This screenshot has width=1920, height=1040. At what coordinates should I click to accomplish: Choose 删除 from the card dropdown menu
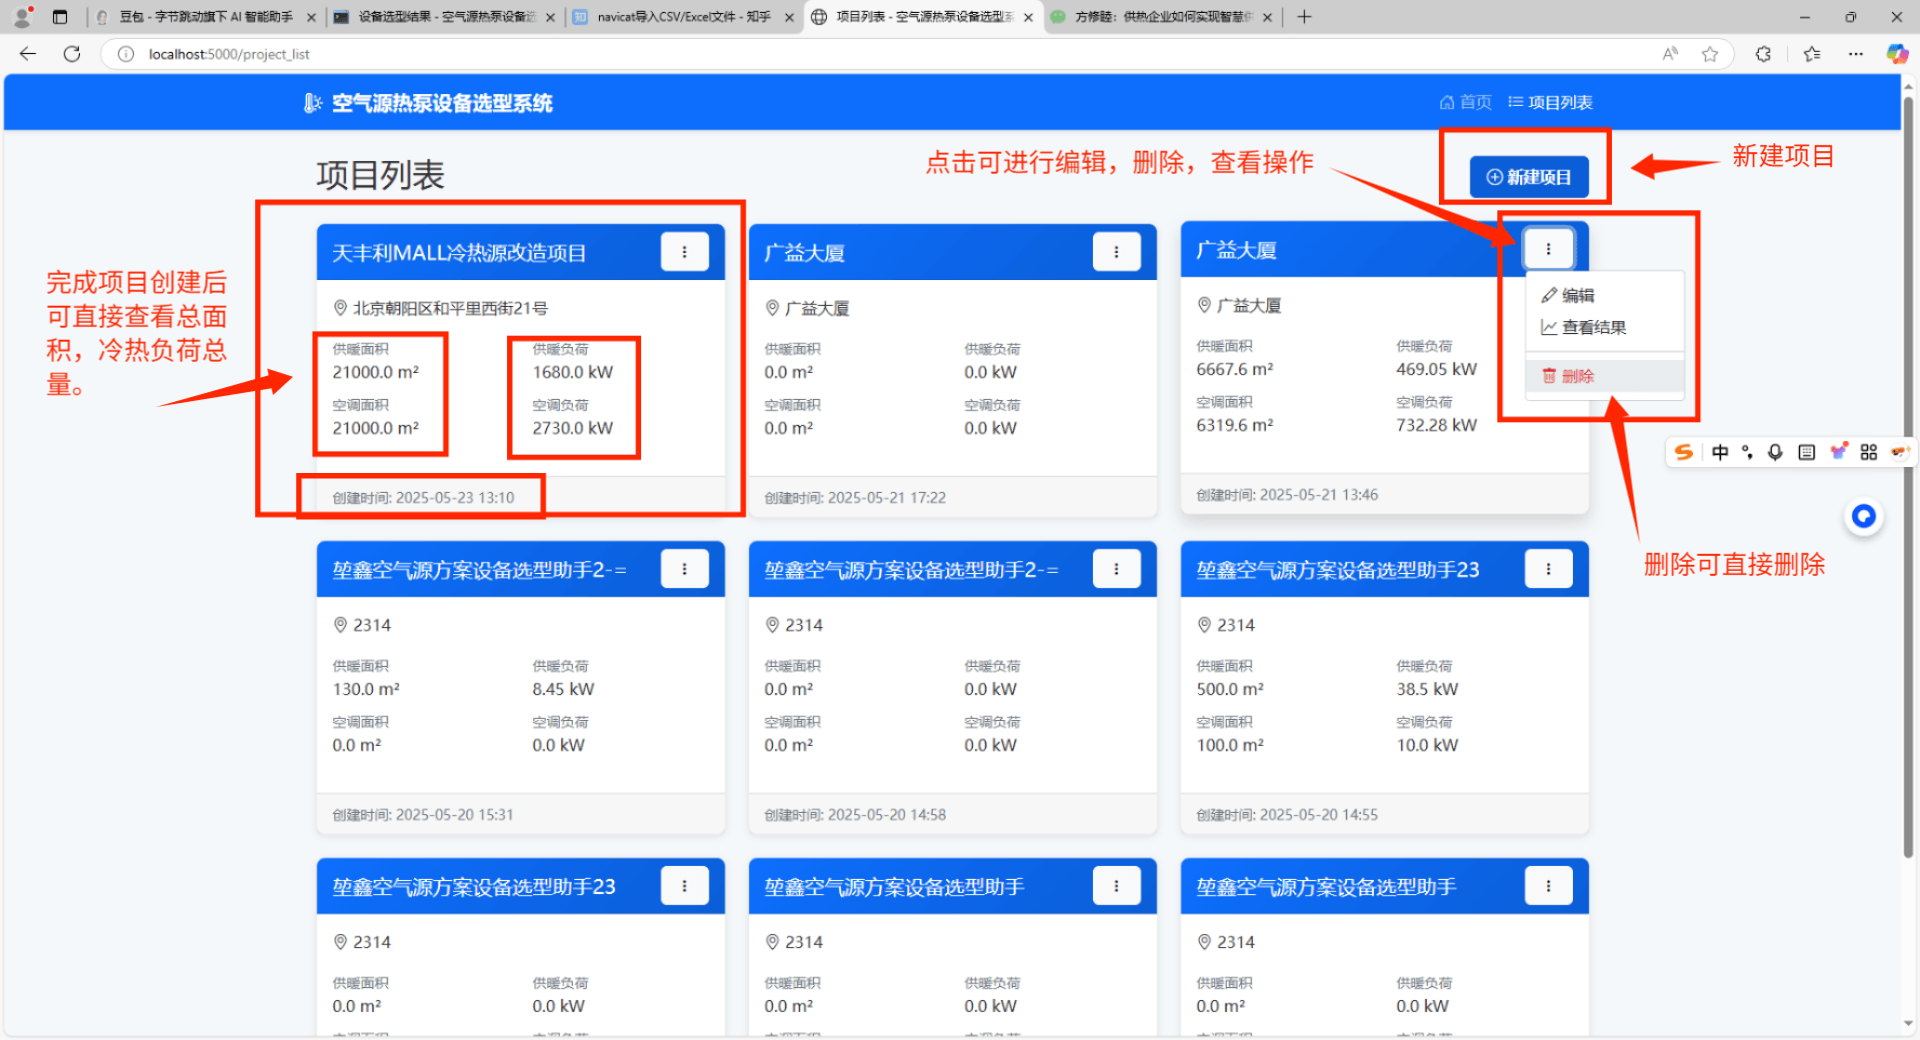1604,376
